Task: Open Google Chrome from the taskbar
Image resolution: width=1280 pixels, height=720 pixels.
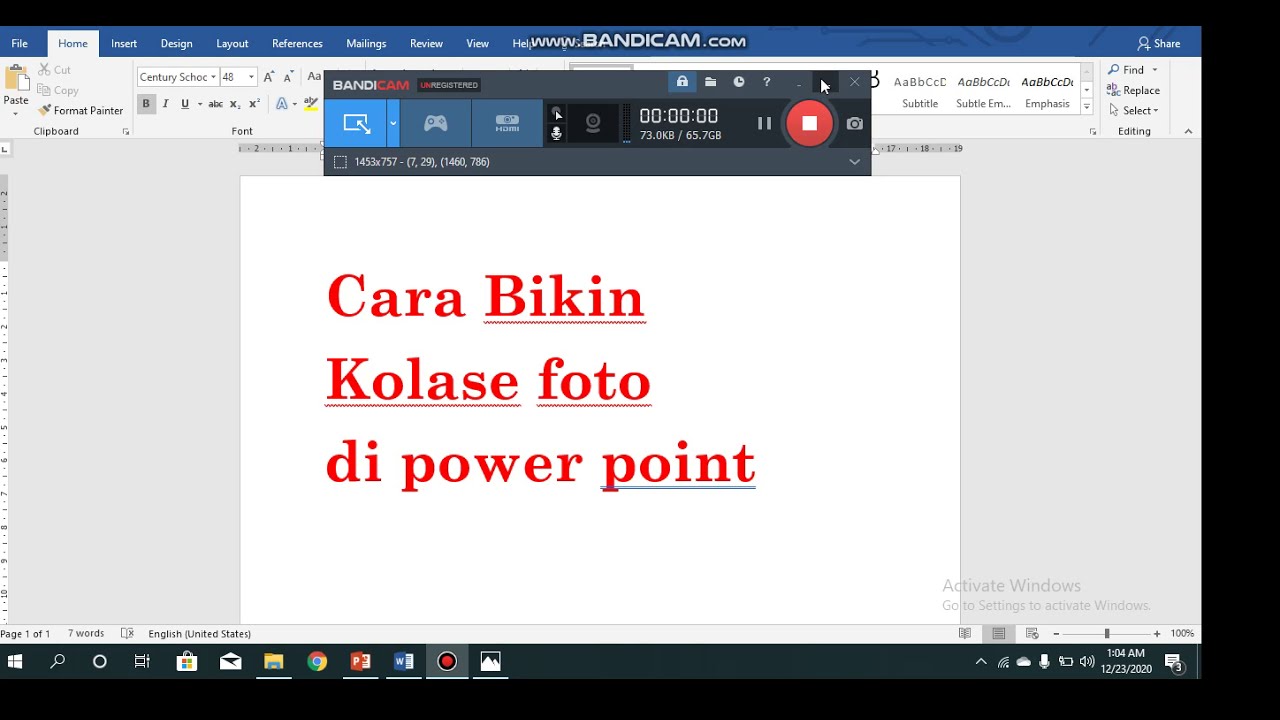Action: click(x=317, y=662)
